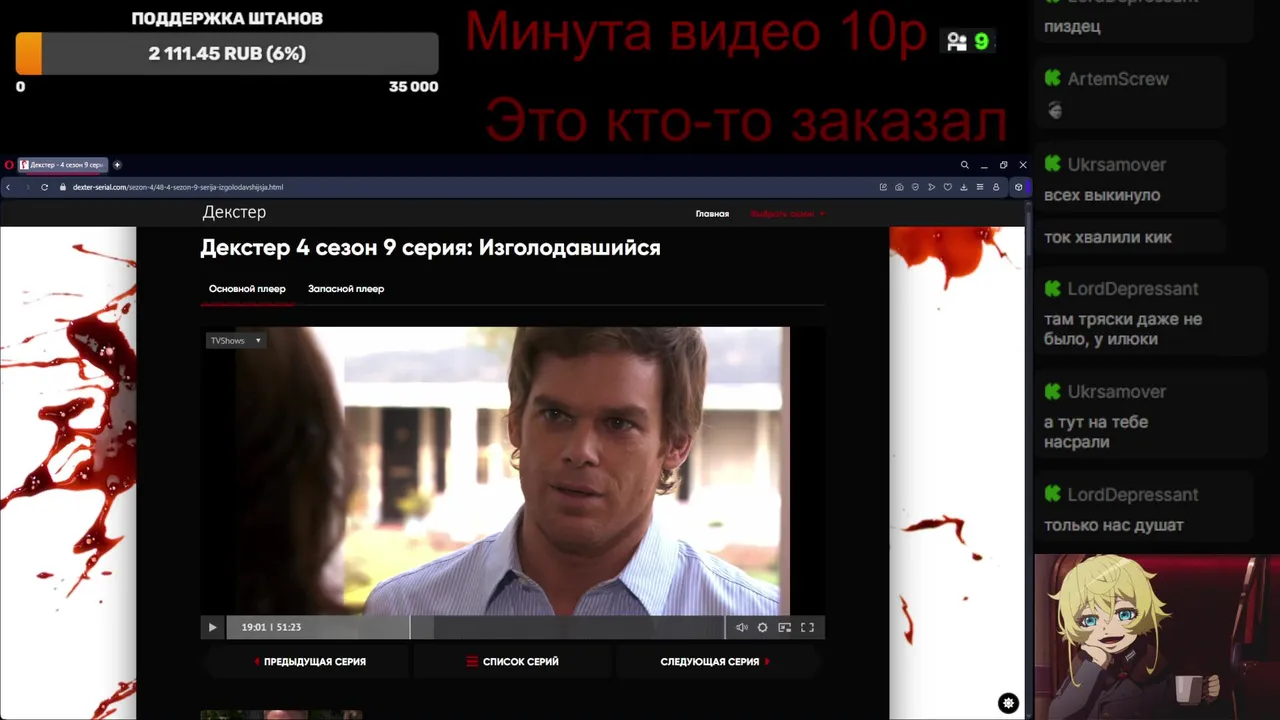This screenshot has width=1280, height=720.
Task: Open the browser profile account icon
Action: pyautogui.click(x=996, y=187)
